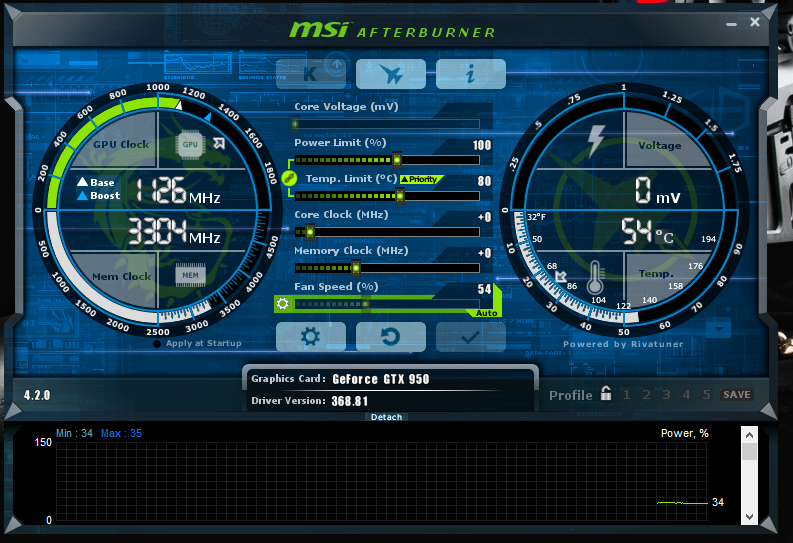The width and height of the screenshot is (793, 543).
Task: Click the Power, % graph label
Action: [684, 433]
